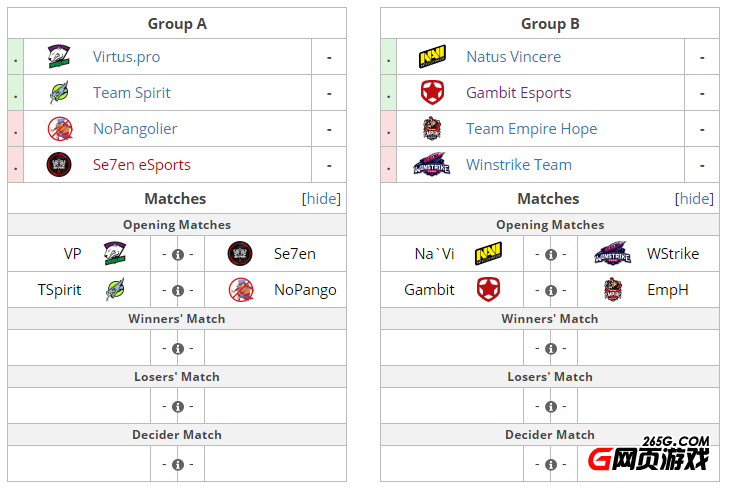Image resolution: width=734 pixels, height=492 pixels.
Task: Open info icon for Group B Winners' Match
Action: (x=551, y=349)
